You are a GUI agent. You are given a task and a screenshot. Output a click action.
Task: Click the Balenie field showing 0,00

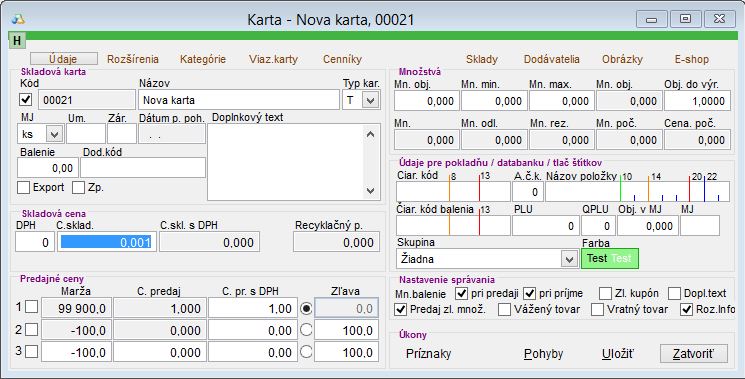[48, 168]
